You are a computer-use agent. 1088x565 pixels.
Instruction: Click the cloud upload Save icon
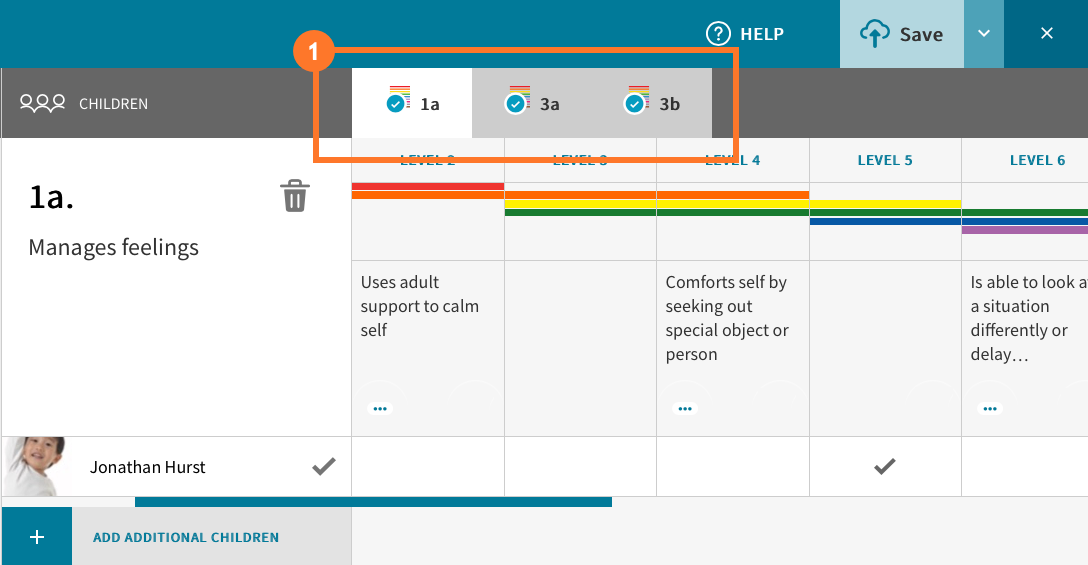tap(874, 35)
